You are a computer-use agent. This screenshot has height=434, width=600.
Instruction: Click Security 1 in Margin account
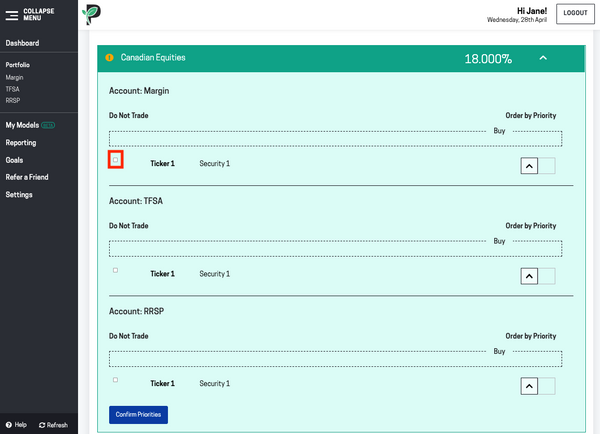[x=215, y=163]
